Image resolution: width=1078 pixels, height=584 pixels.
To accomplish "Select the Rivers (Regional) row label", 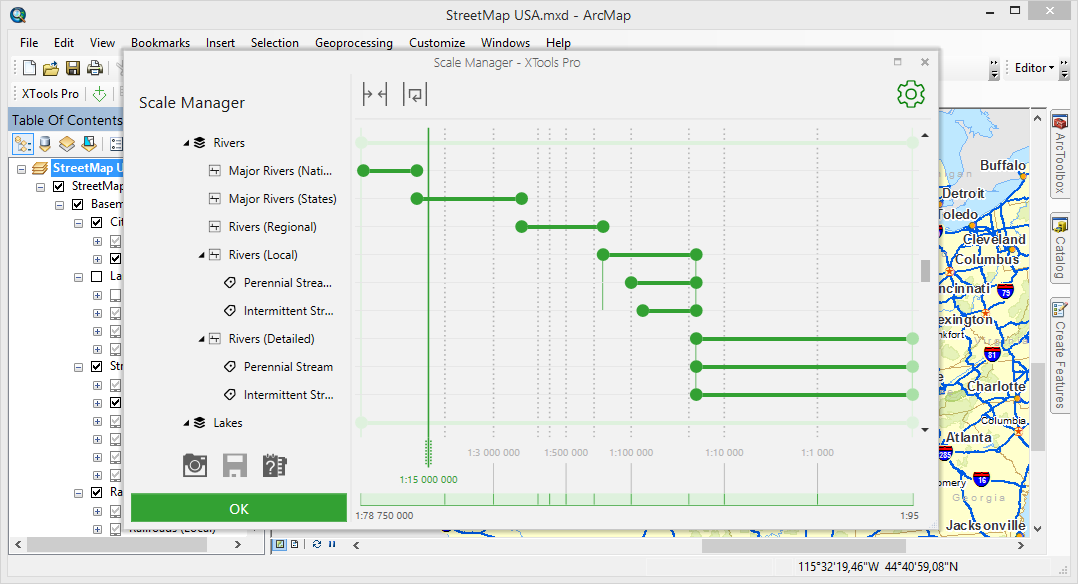I will pyautogui.click(x=272, y=227).
